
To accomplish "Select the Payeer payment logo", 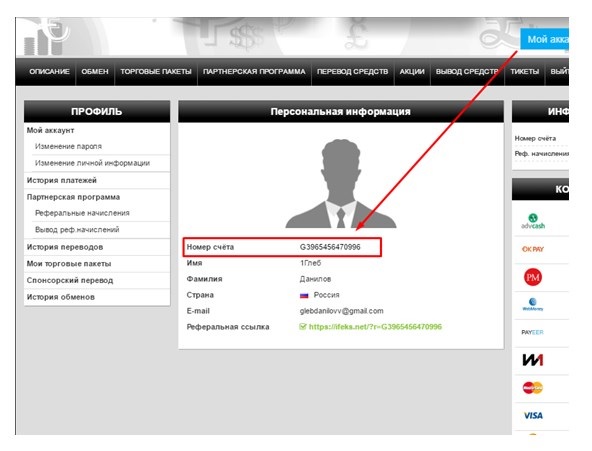I will (532, 332).
